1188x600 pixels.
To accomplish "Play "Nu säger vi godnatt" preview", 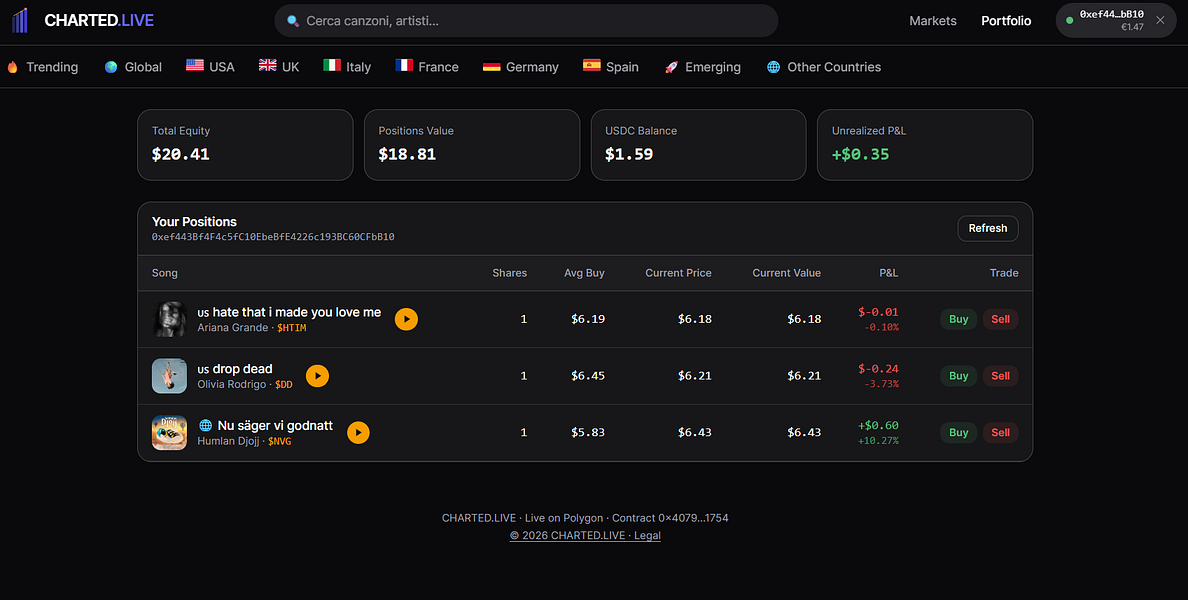I will click(x=358, y=433).
